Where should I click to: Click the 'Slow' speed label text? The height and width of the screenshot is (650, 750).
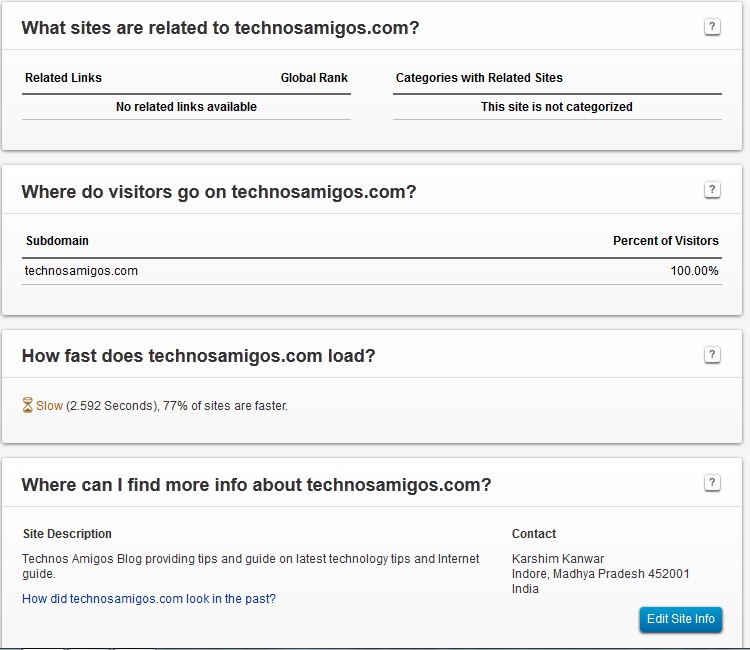point(49,406)
